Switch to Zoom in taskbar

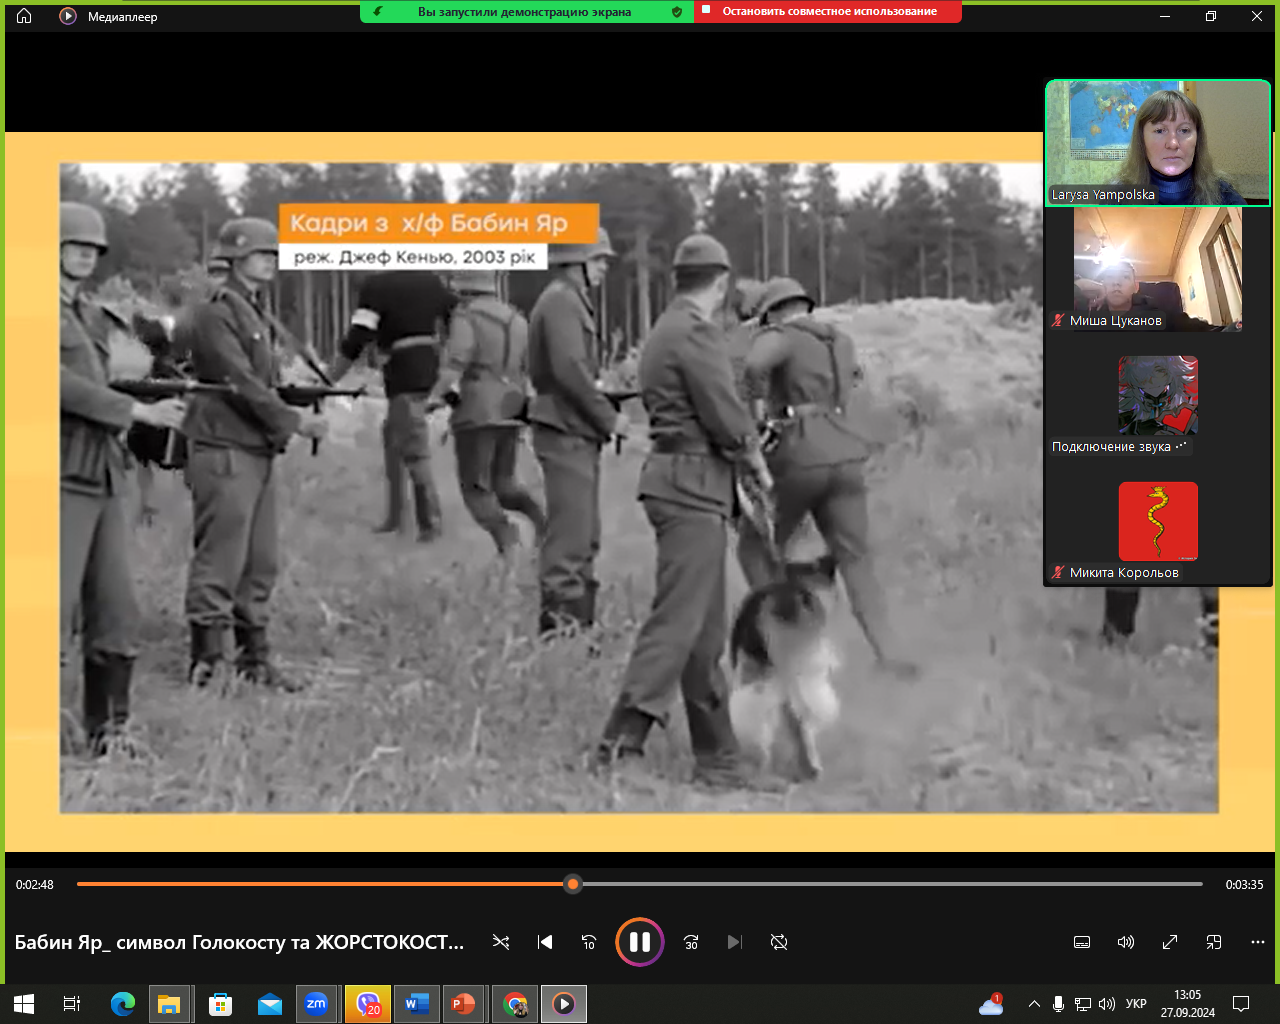[317, 1004]
